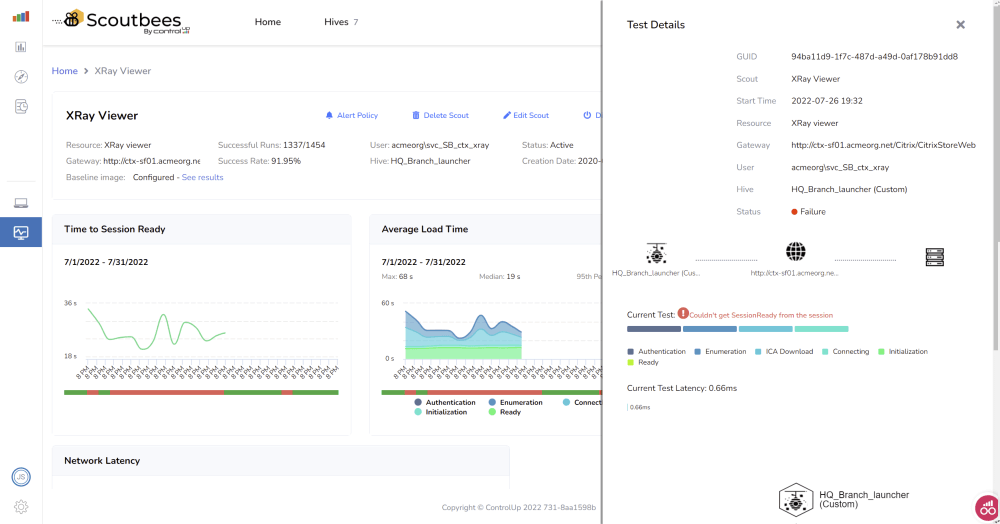The image size is (1000, 524).
Task: Open the settings gear in sidebar
Action: [x=21, y=507]
